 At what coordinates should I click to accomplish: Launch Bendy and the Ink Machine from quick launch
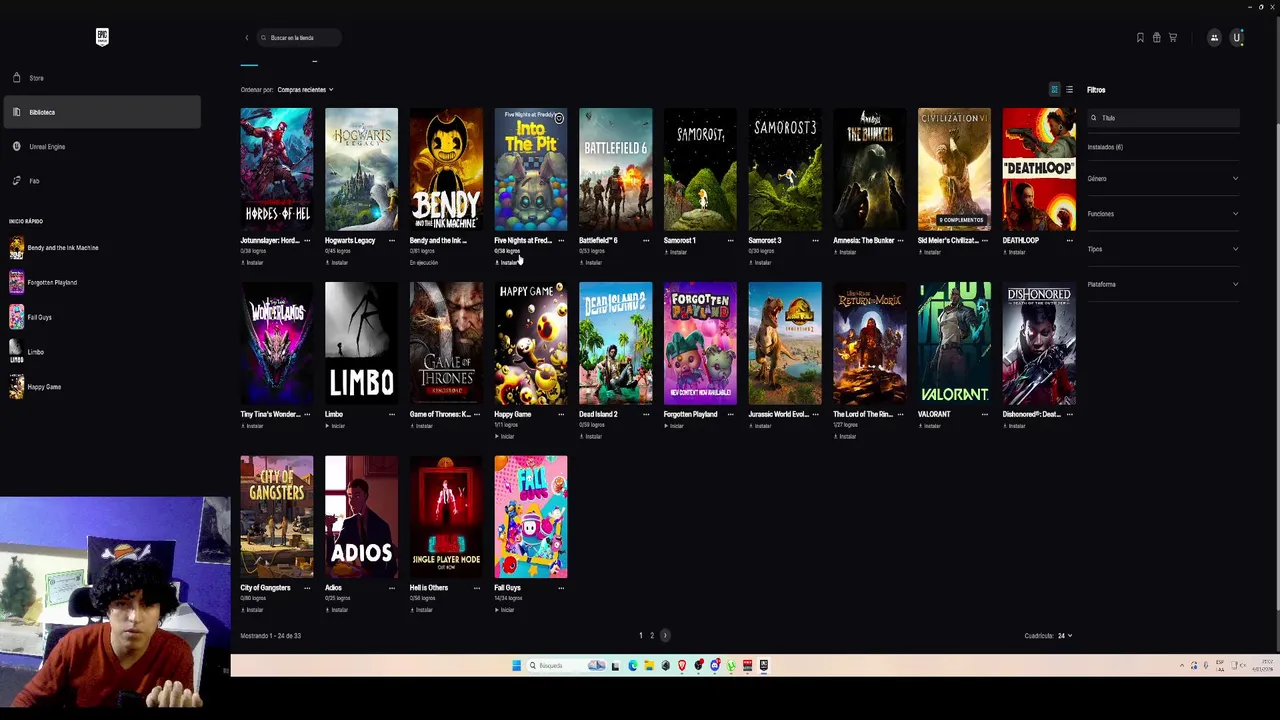pos(54,248)
